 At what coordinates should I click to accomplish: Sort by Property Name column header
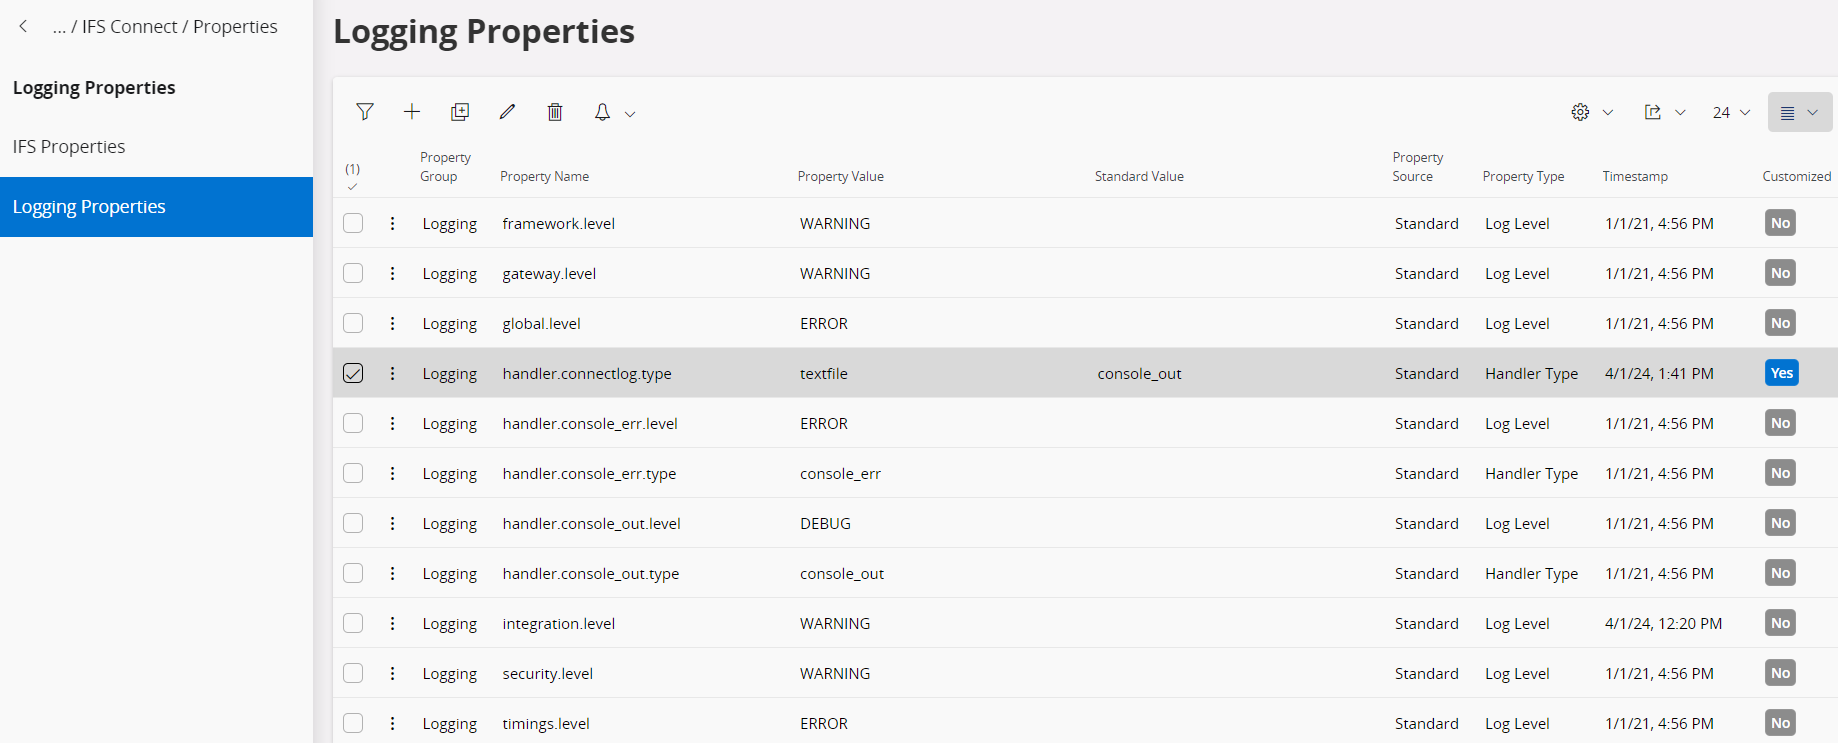tap(544, 176)
